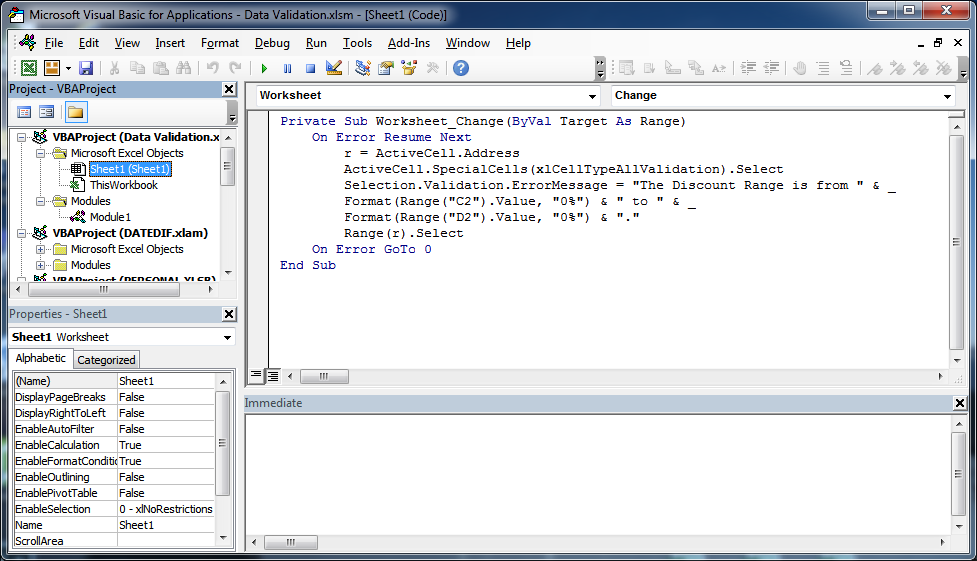Open the Insert UserForm dropdown arrow

(x=68, y=68)
